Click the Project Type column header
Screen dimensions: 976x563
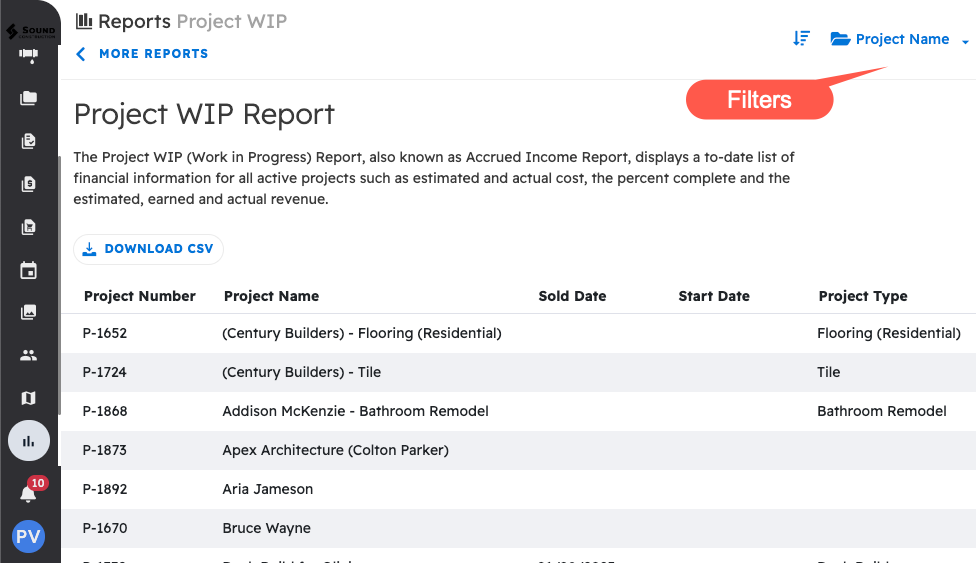tap(862, 296)
